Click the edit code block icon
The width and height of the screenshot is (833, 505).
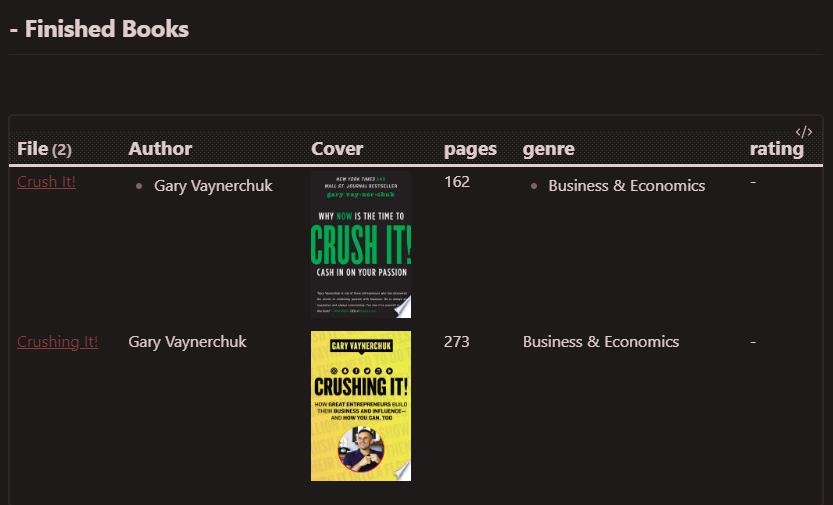tap(804, 132)
